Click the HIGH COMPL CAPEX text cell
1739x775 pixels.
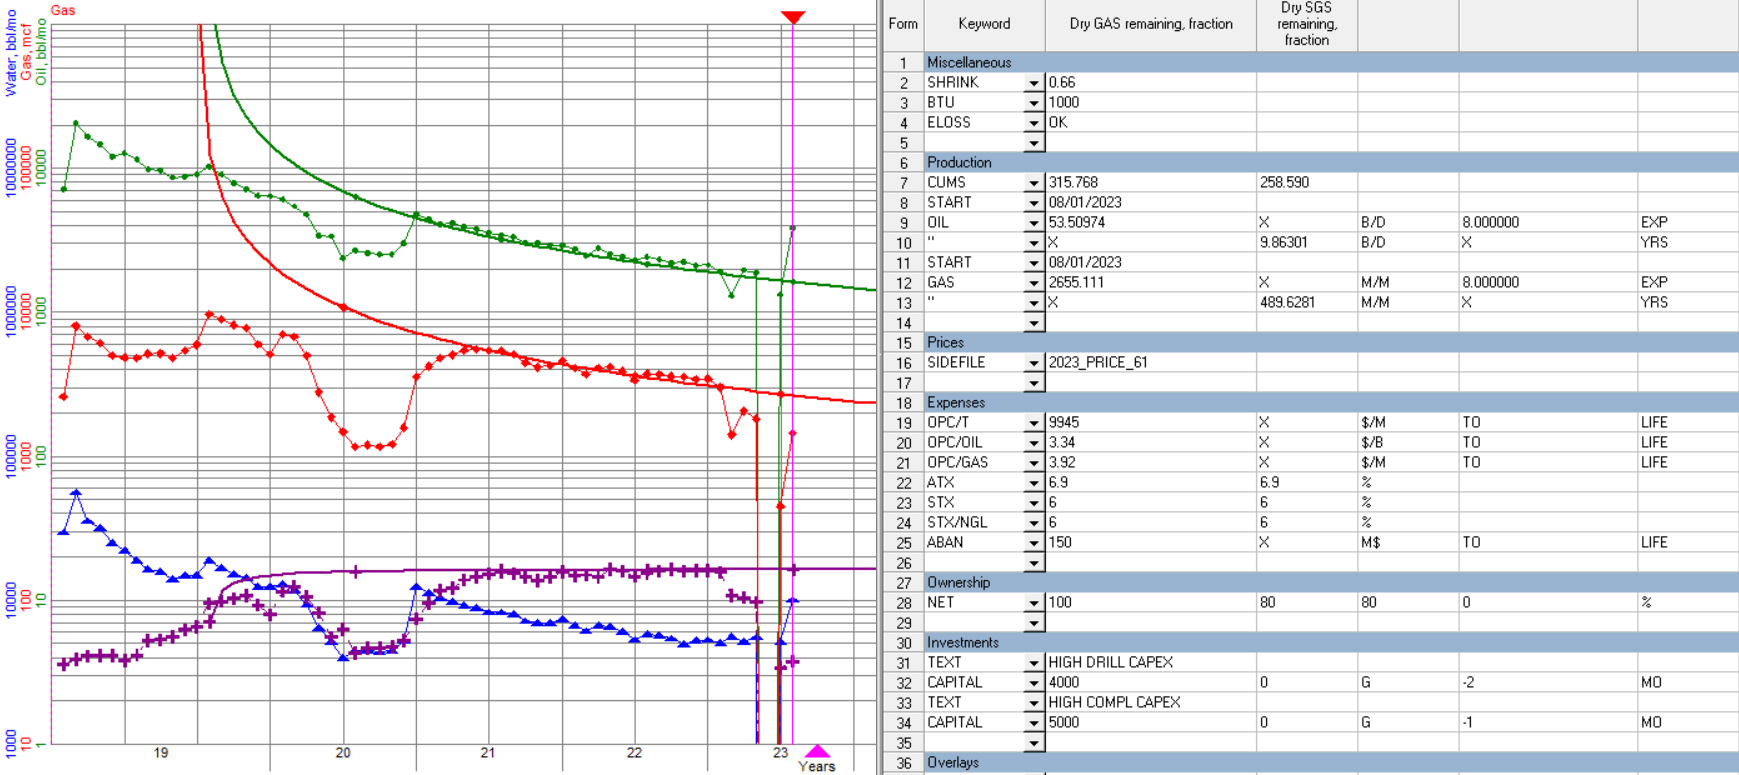tap(1150, 702)
